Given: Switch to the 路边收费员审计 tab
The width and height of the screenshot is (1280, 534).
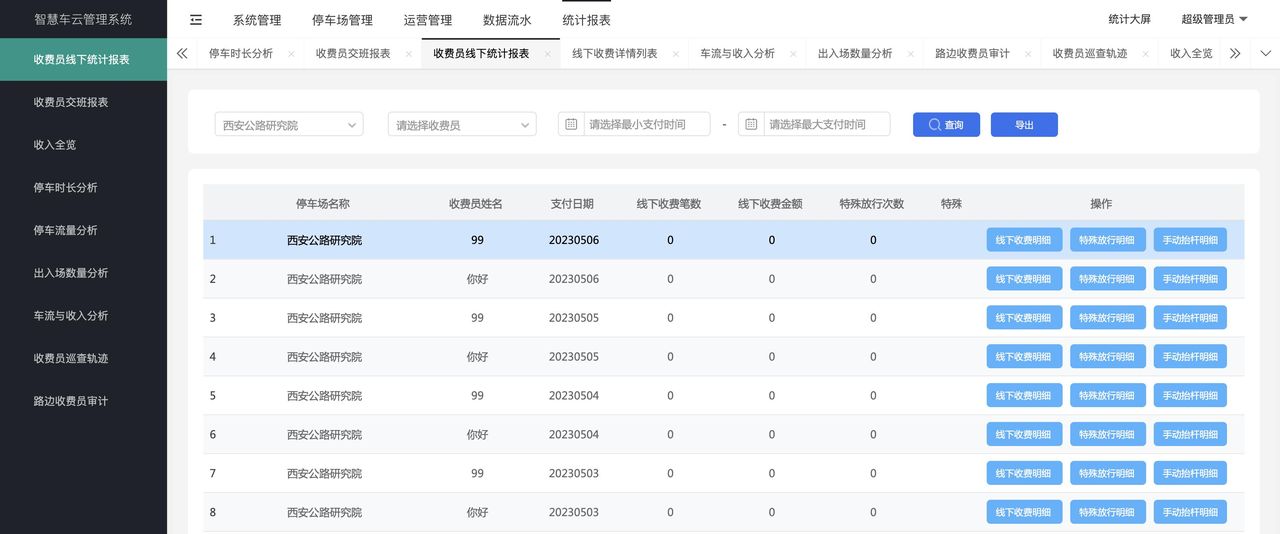Looking at the screenshot, I should (x=972, y=54).
